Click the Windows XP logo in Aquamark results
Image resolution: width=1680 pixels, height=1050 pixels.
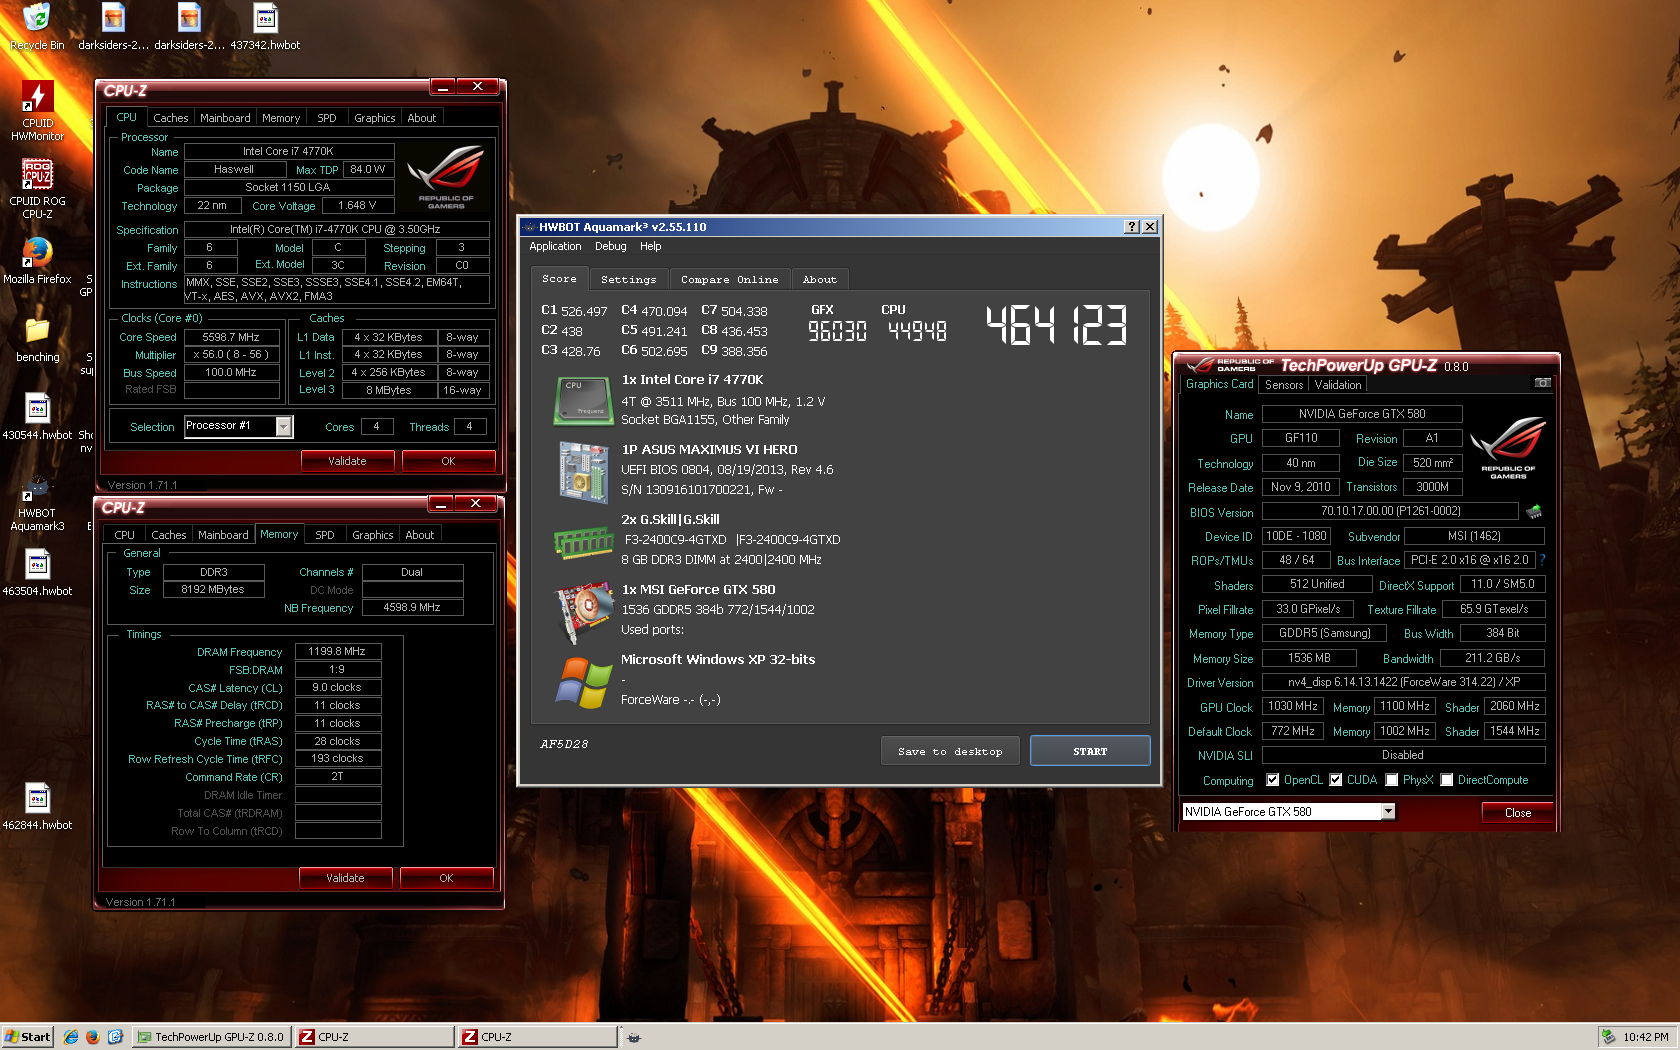tap(583, 683)
